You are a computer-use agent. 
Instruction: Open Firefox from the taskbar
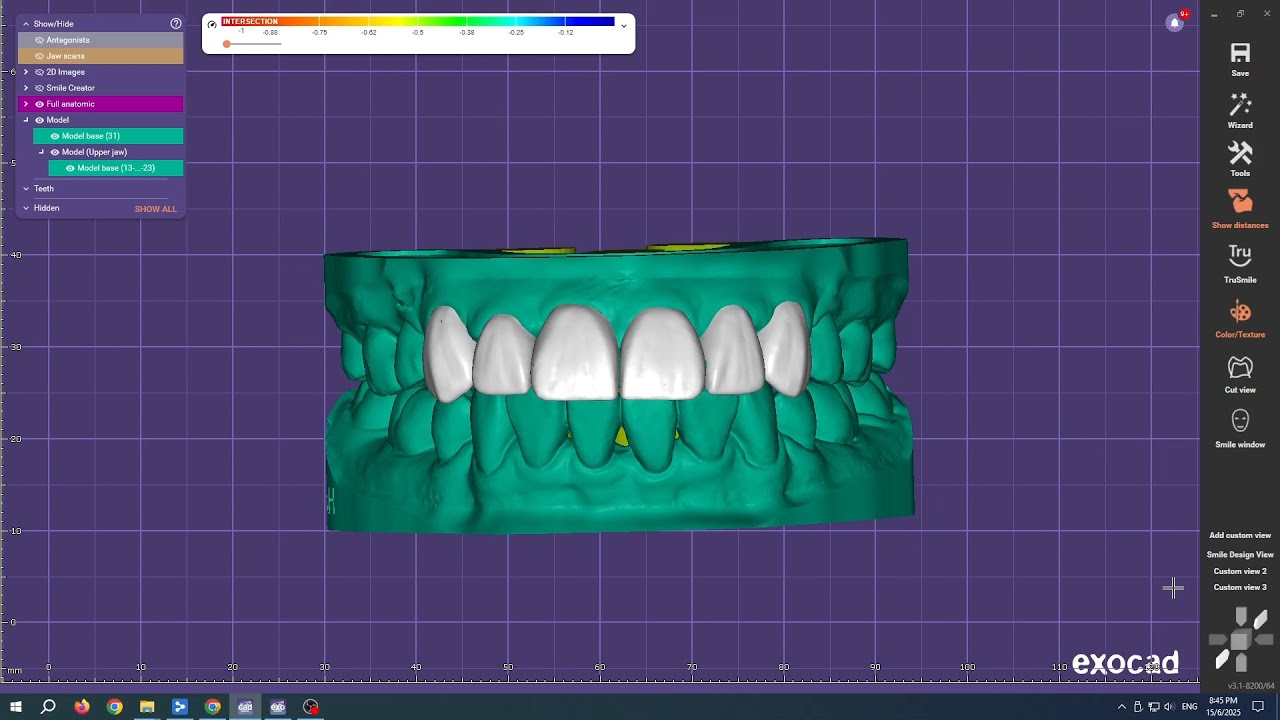pyautogui.click(x=82, y=707)
